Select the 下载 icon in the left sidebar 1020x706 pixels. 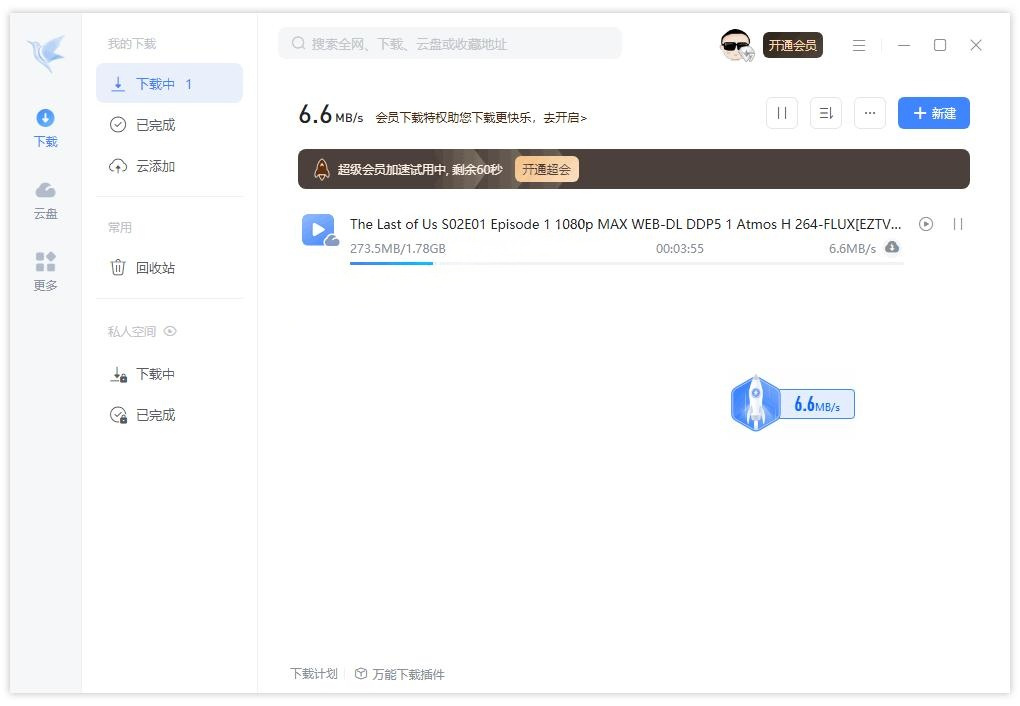(44, 128)
